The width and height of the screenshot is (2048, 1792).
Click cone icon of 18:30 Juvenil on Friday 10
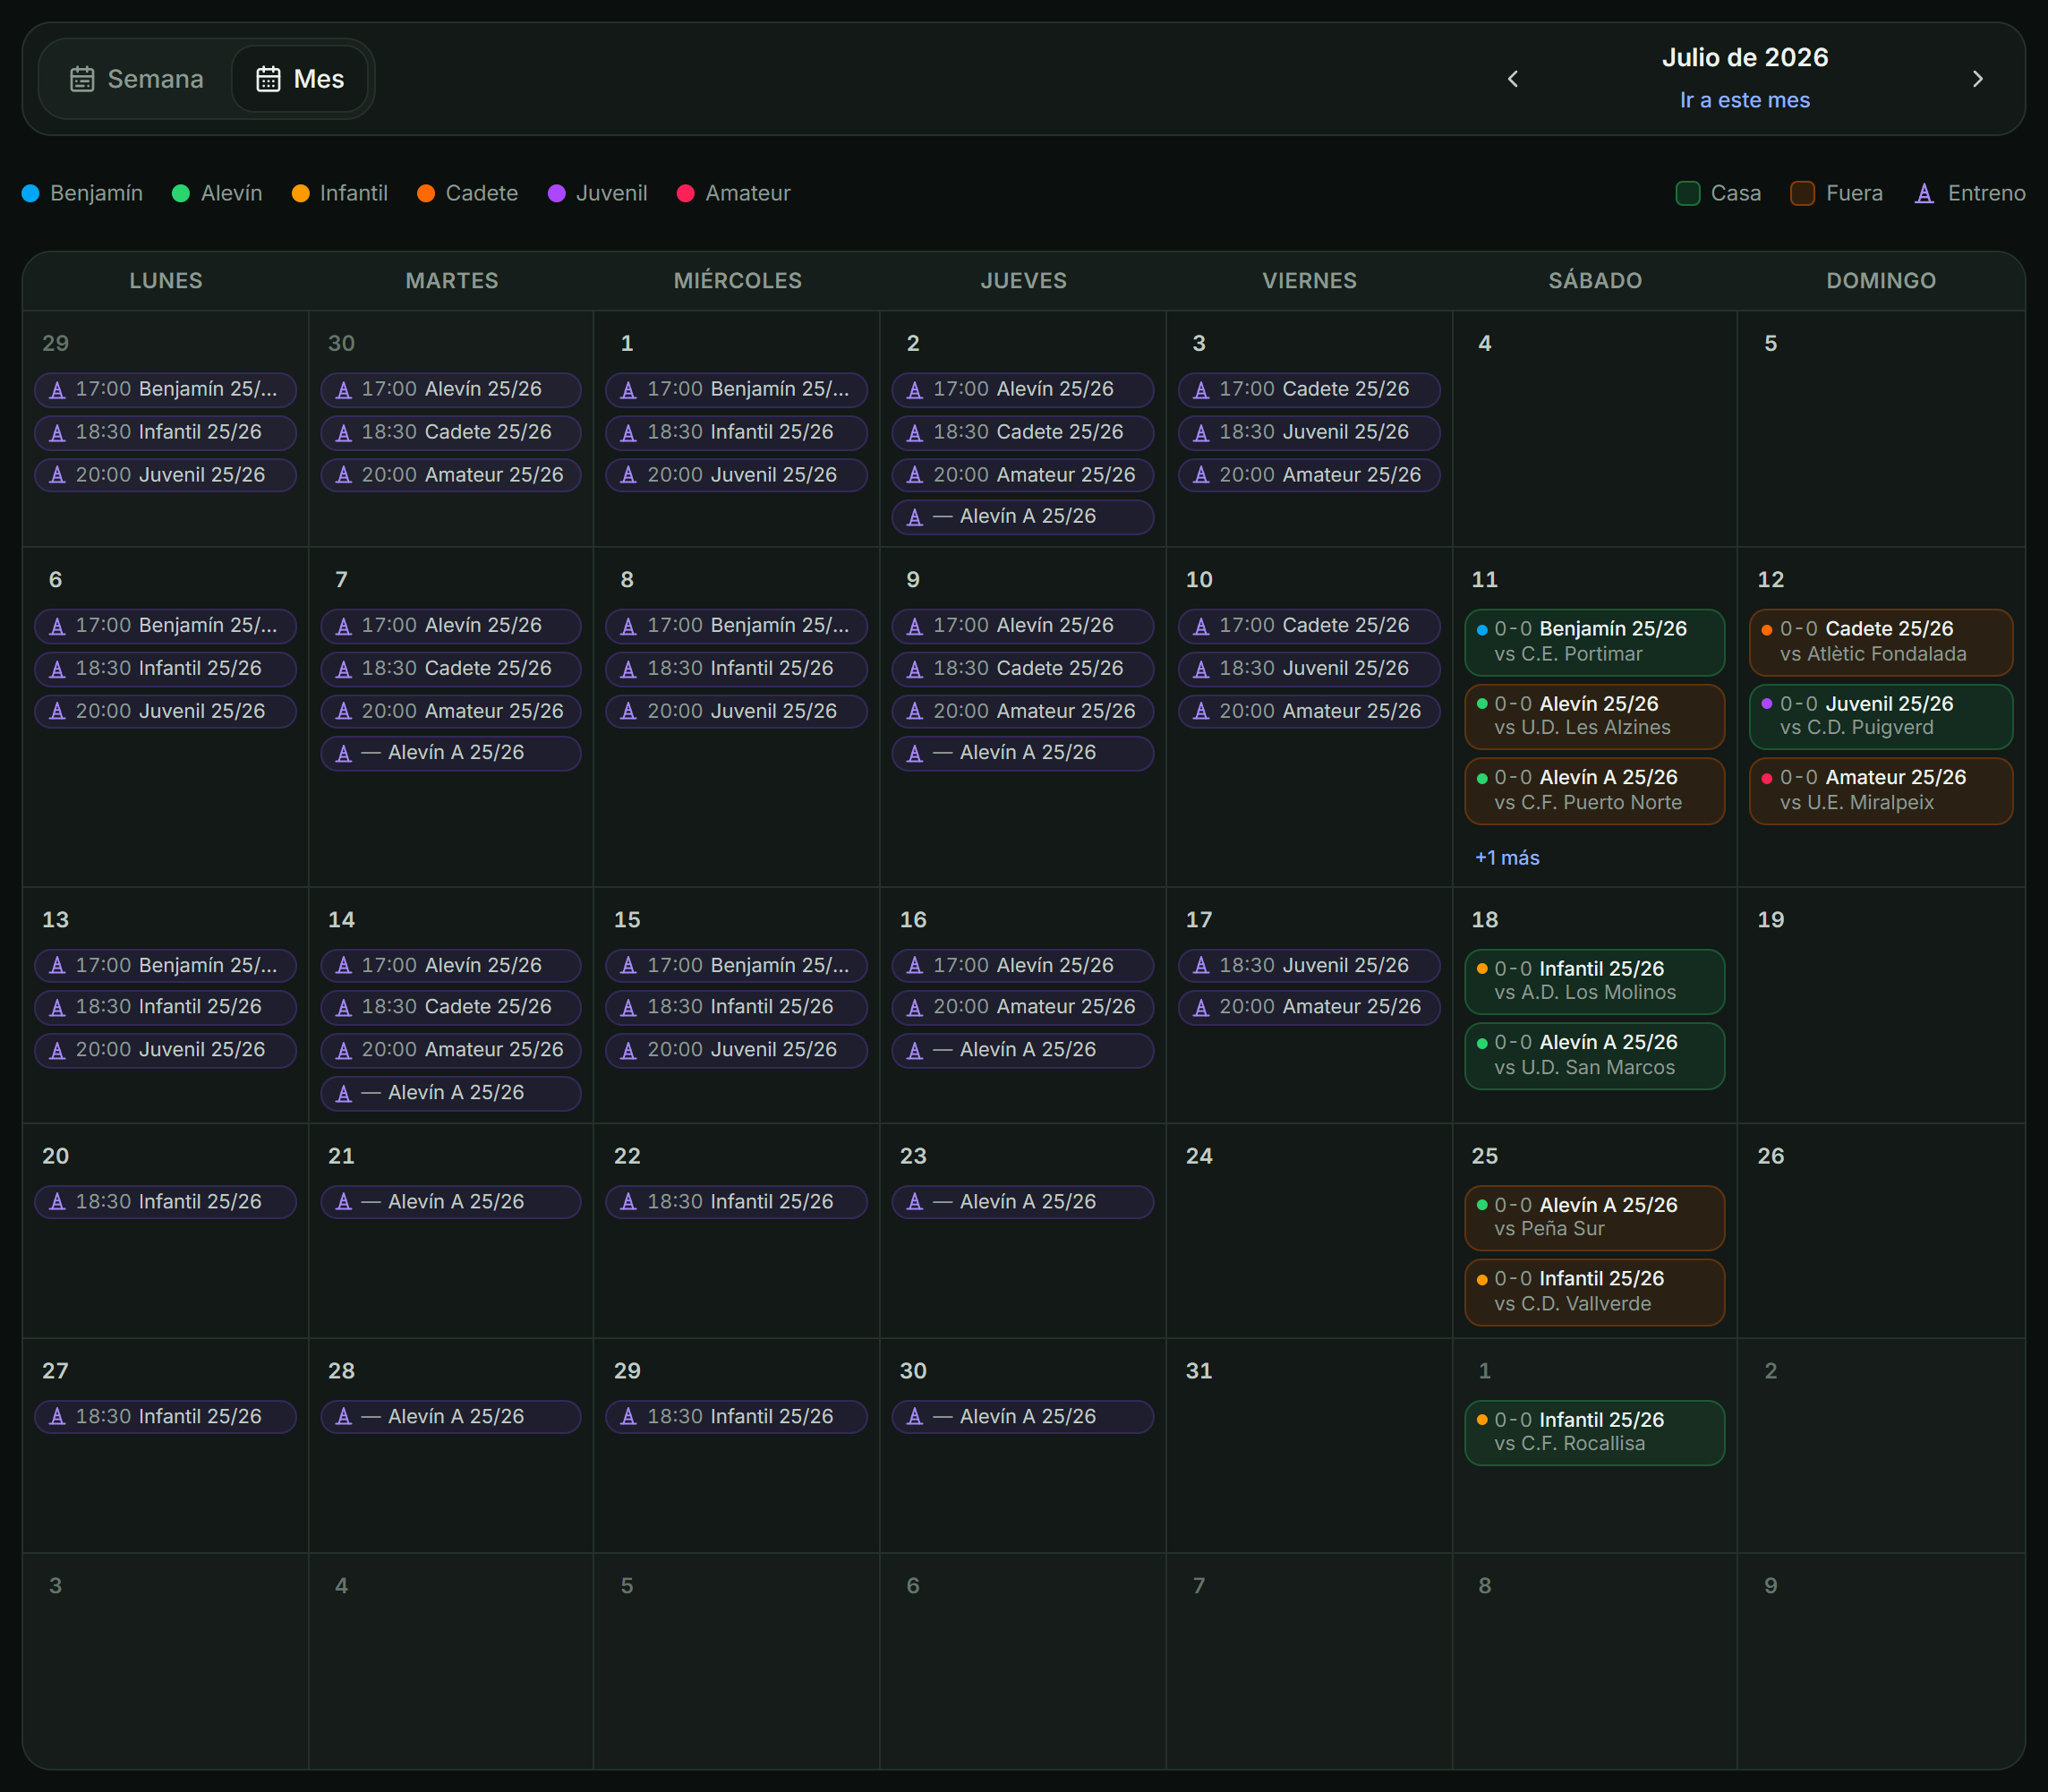[1201, 669]
